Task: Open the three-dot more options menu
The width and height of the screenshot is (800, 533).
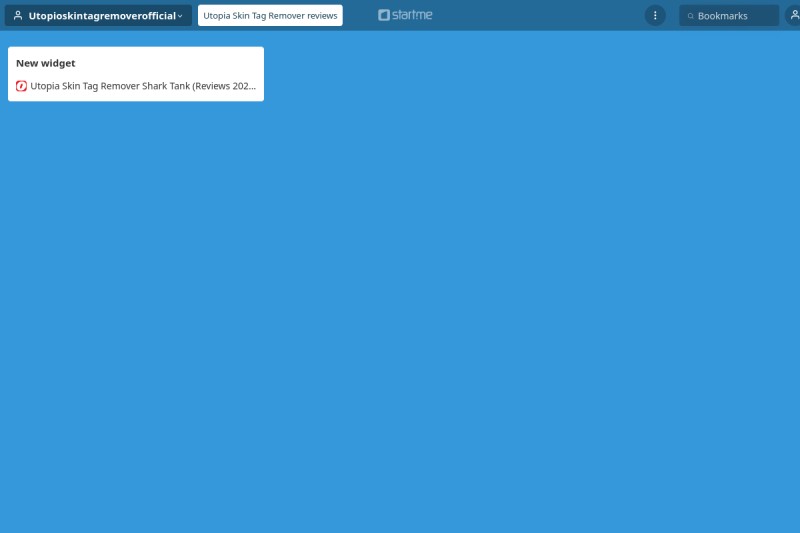Action: pyautogui.click(x=655, y=15)
